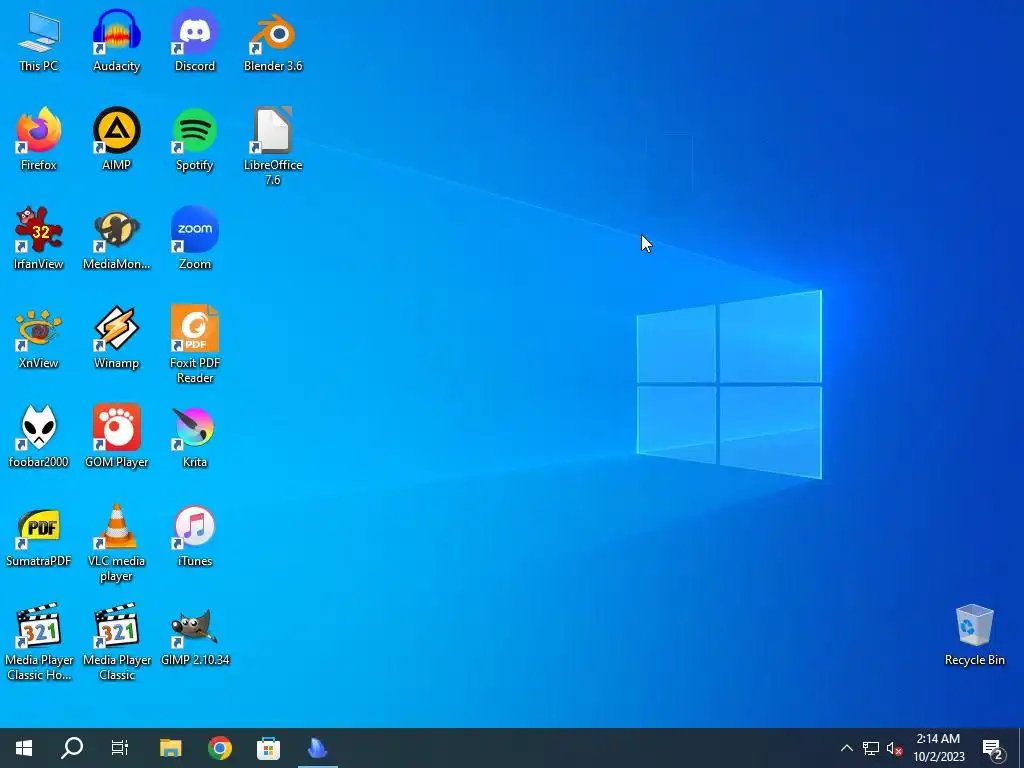The height and width of the screenshot is (768, 1024).
Task: Launch Google Chrome from the taskbar
Action: click(220, 748)
